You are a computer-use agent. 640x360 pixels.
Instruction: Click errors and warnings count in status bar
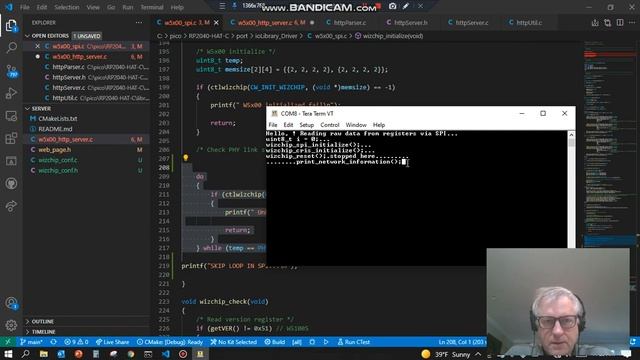(x=76, y=342)
